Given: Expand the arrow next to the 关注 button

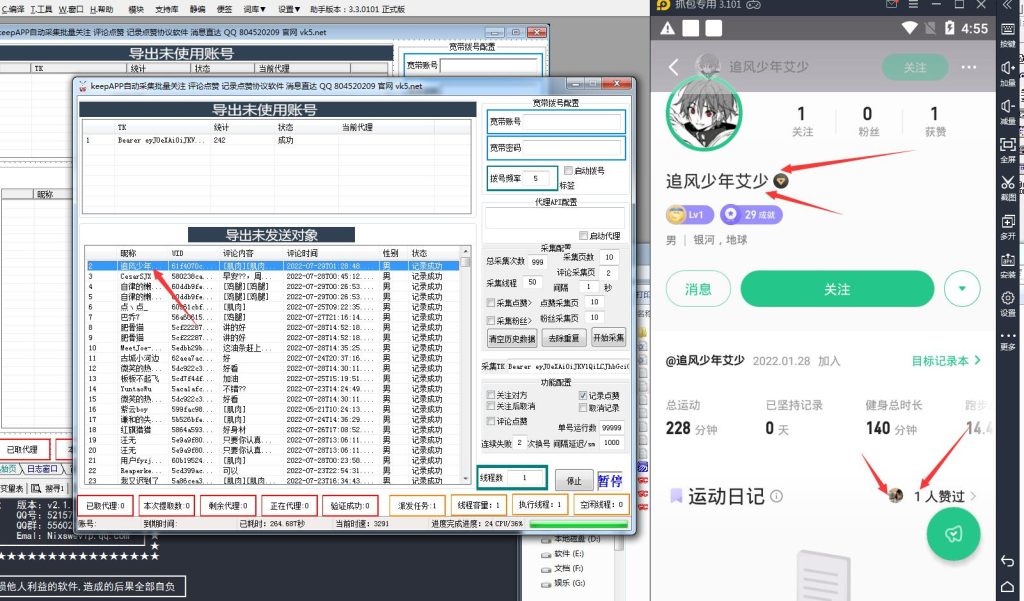Looking at the screenshot, I should (962, 289).
